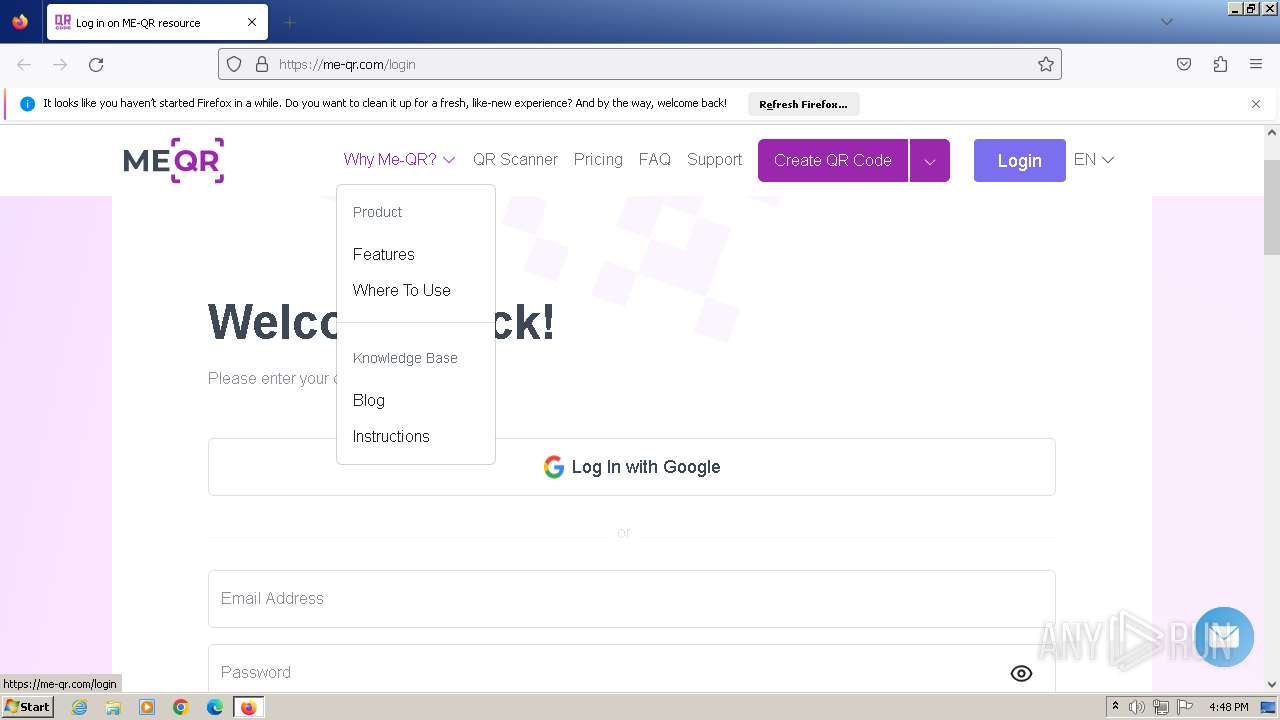This screenshot has width=1280, height=720.
Task: Dismiss the Firefox refresh notification bar
Action: tap(1256, 104)
